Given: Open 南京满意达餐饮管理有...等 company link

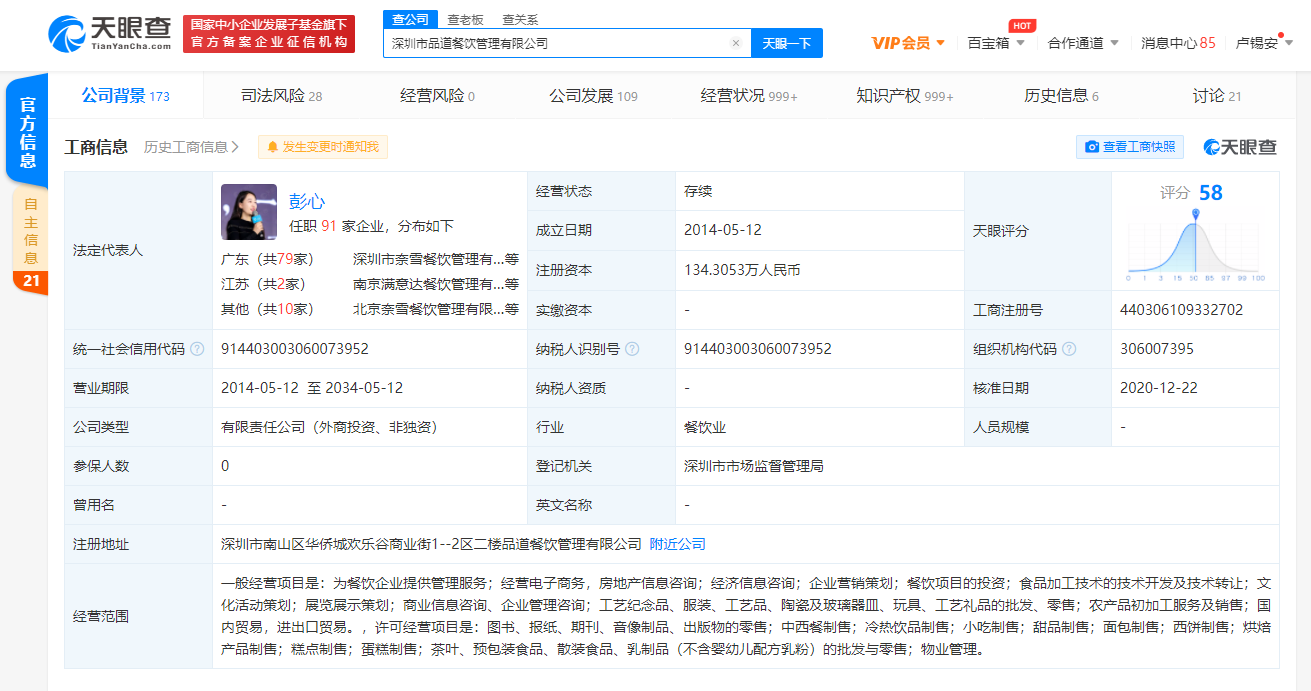Looking at the screenshot, I should pos(436,284).
